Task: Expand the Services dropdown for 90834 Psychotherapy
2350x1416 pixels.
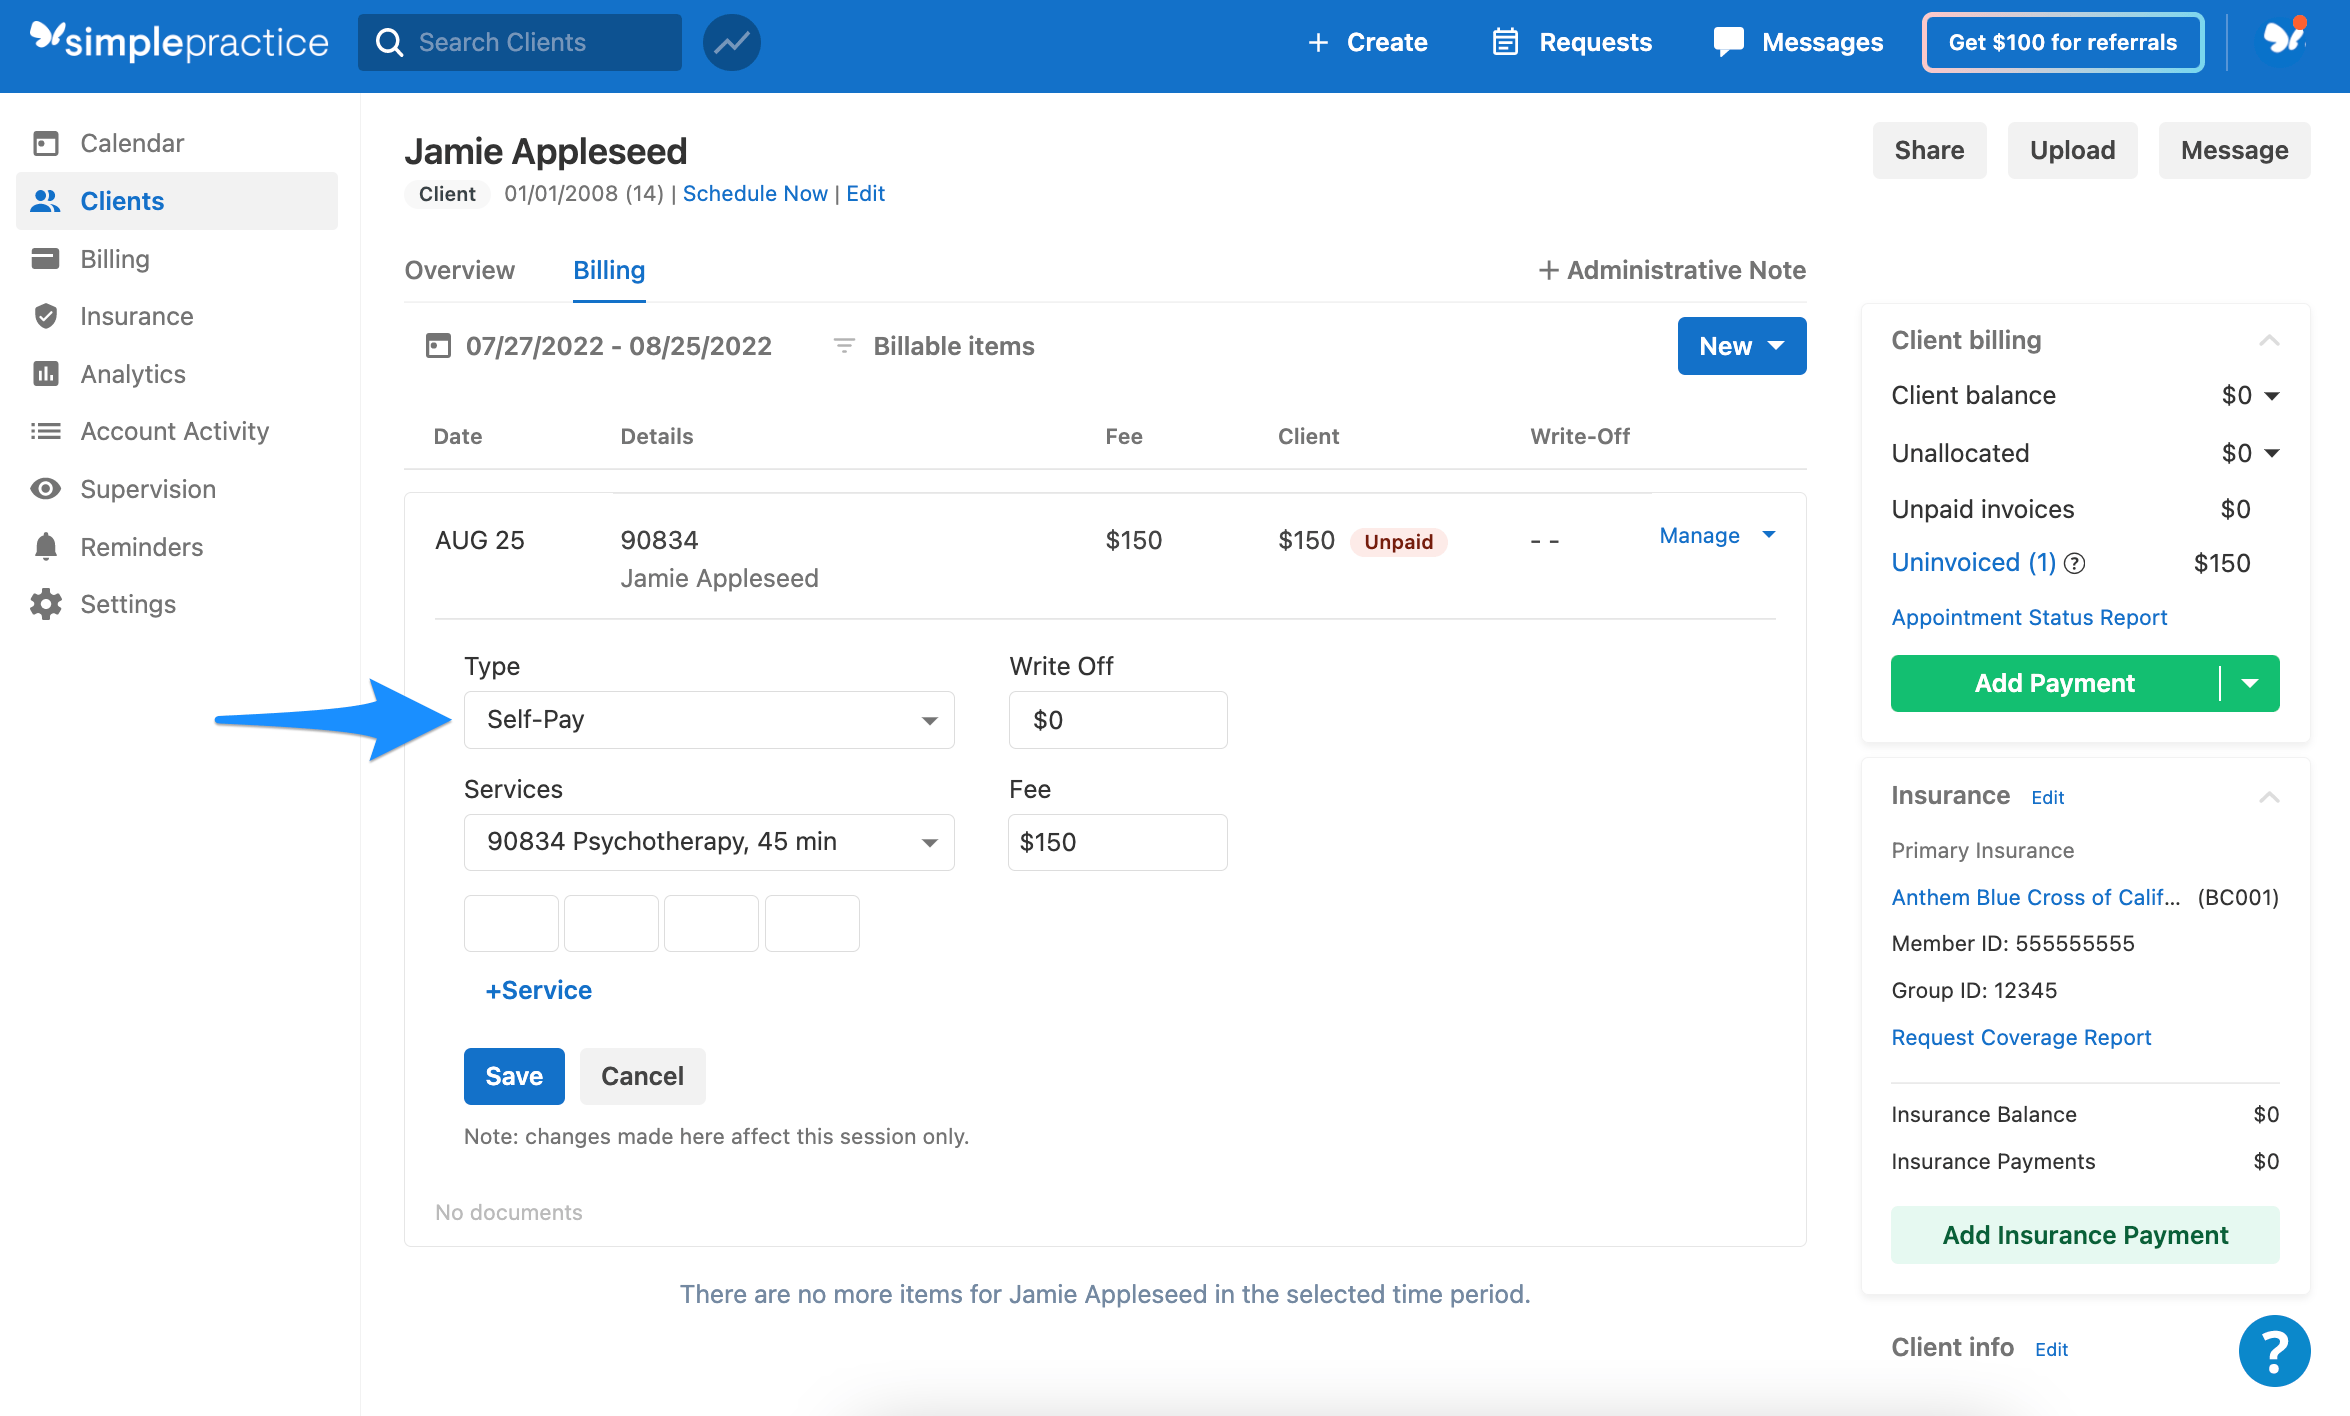Action: coord(708,841)
